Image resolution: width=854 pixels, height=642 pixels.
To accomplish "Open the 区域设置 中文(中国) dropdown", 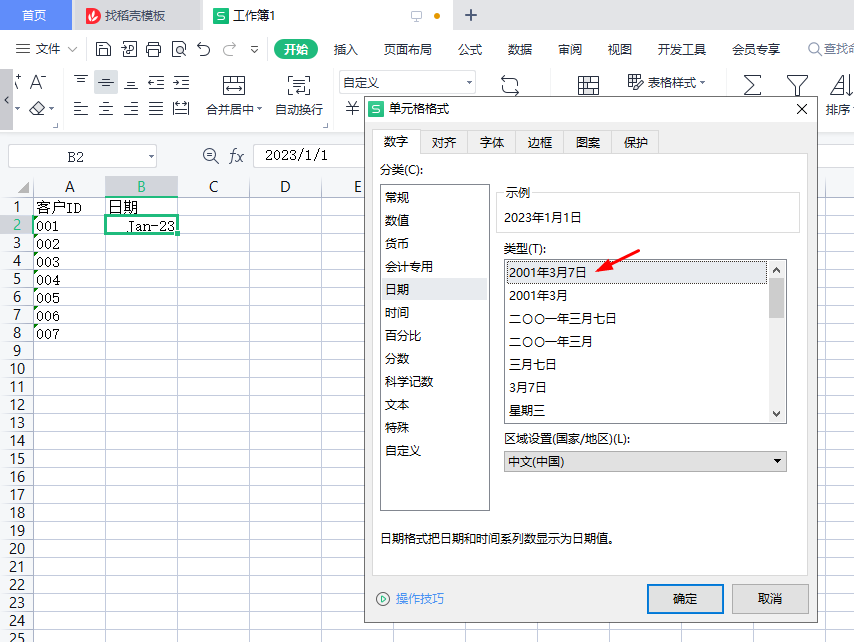I will [645, 461].
